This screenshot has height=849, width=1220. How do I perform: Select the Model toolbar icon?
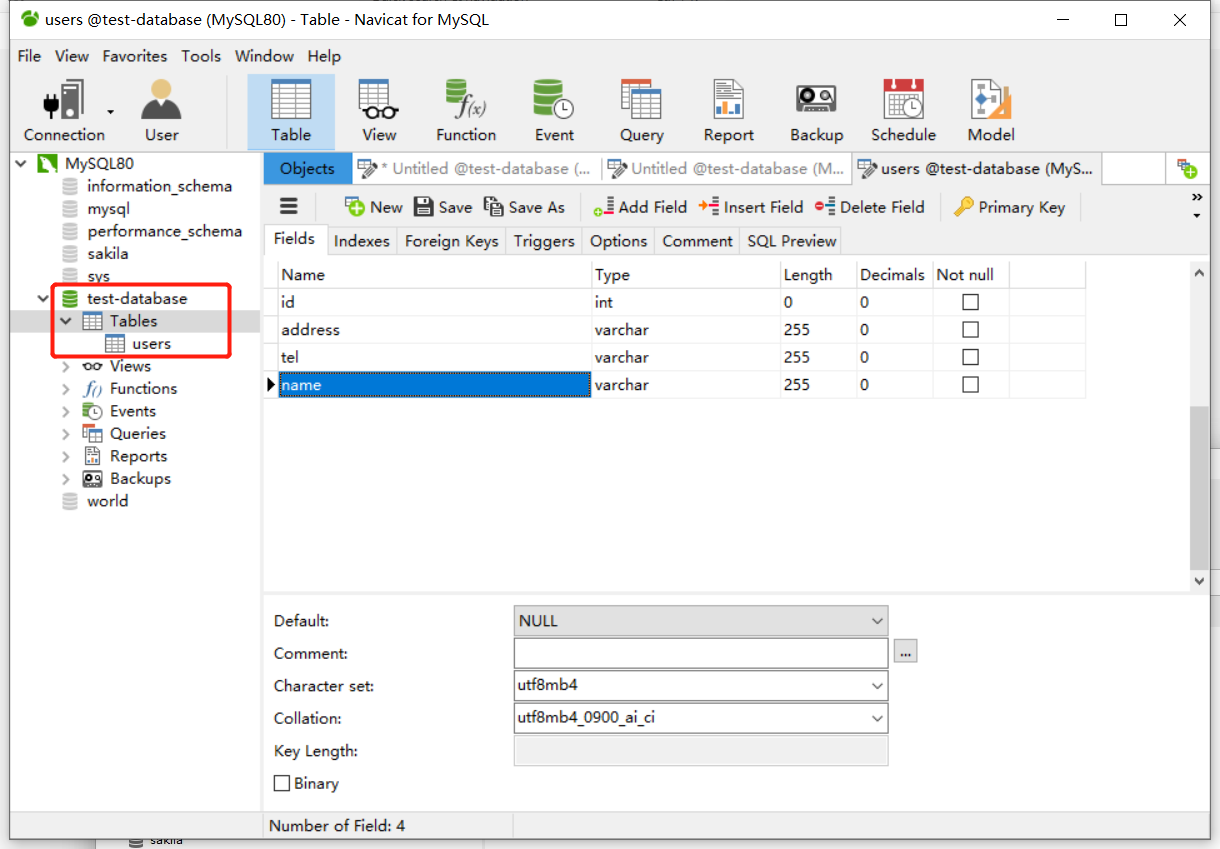tap(990, 111)
